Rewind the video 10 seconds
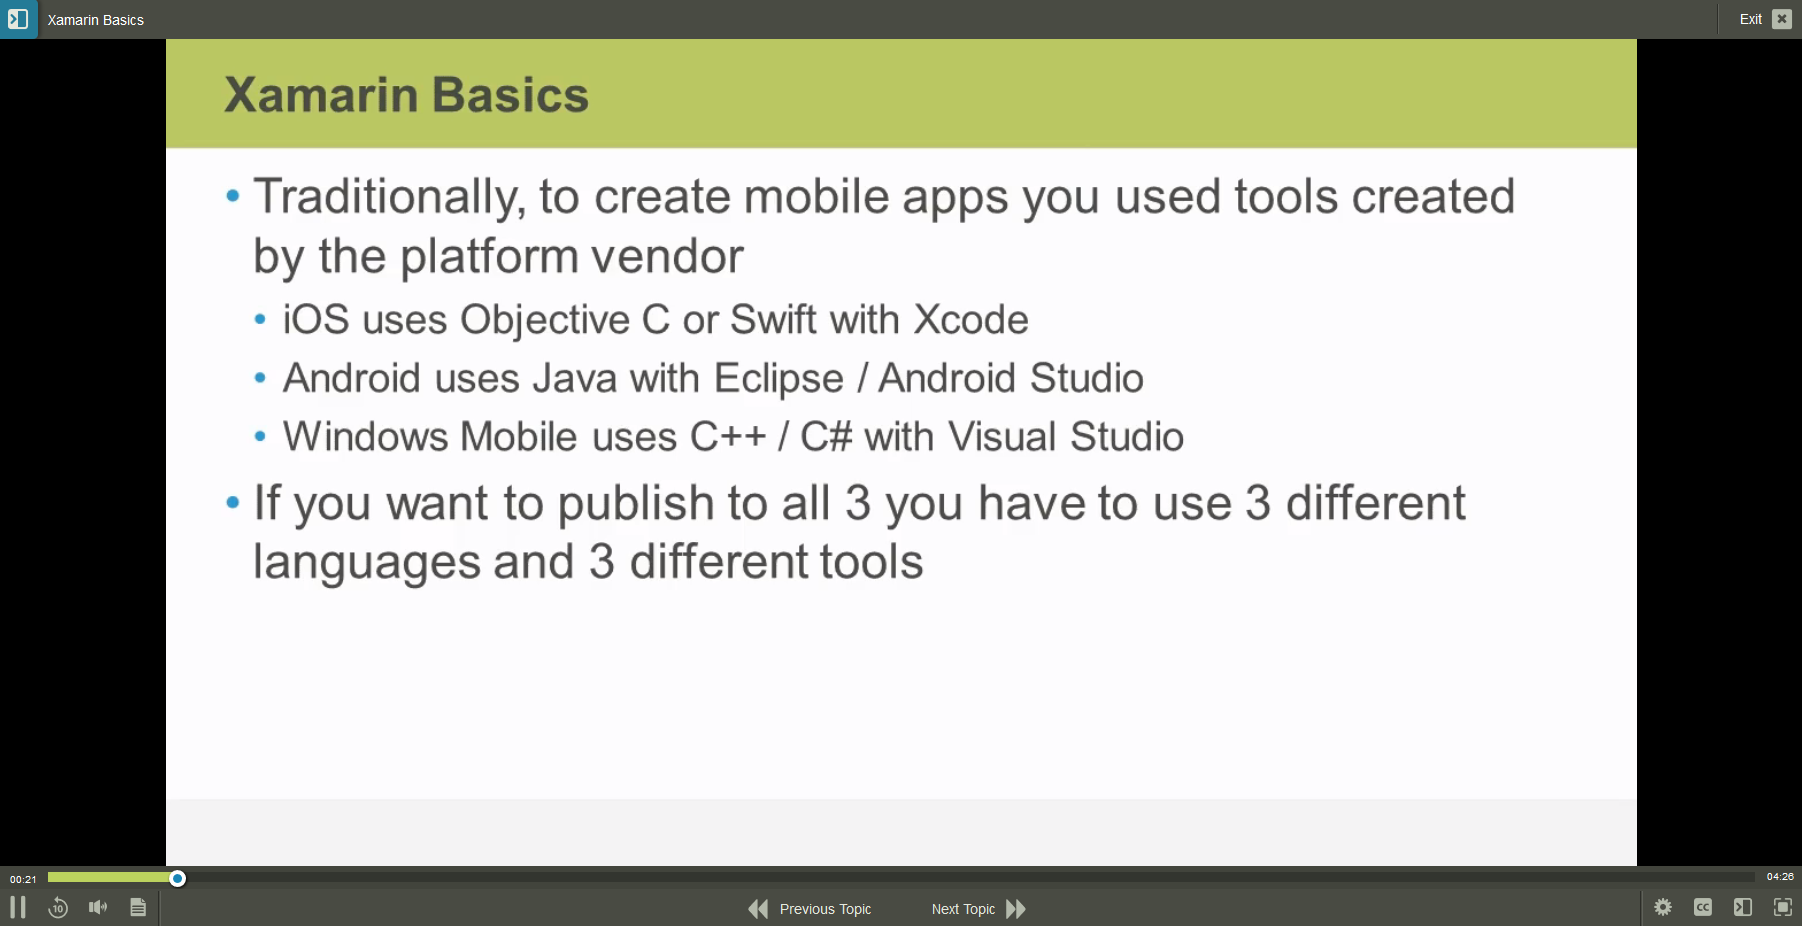This screenshot has width=1802, height=926. 58,907
